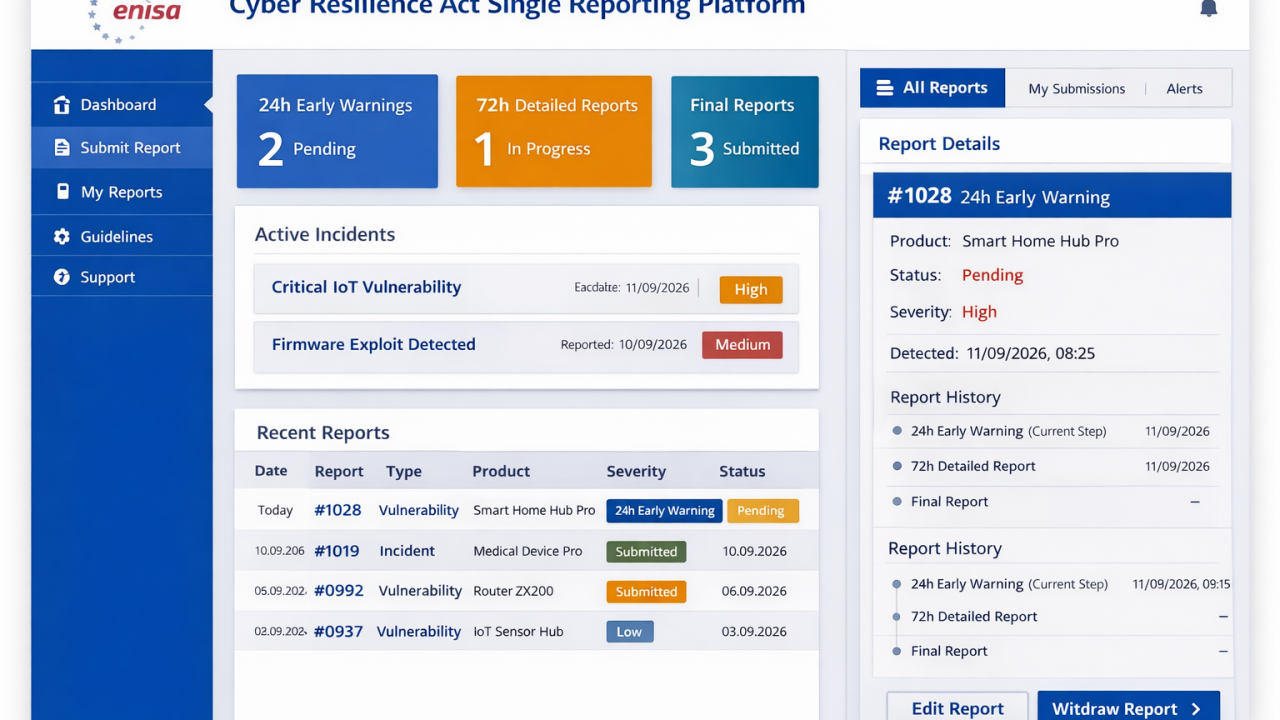Image resolution: width=1280 pixels, height=720 pixels.
Task: Click the Guidelines gear icon
Action: pos(62,237)
